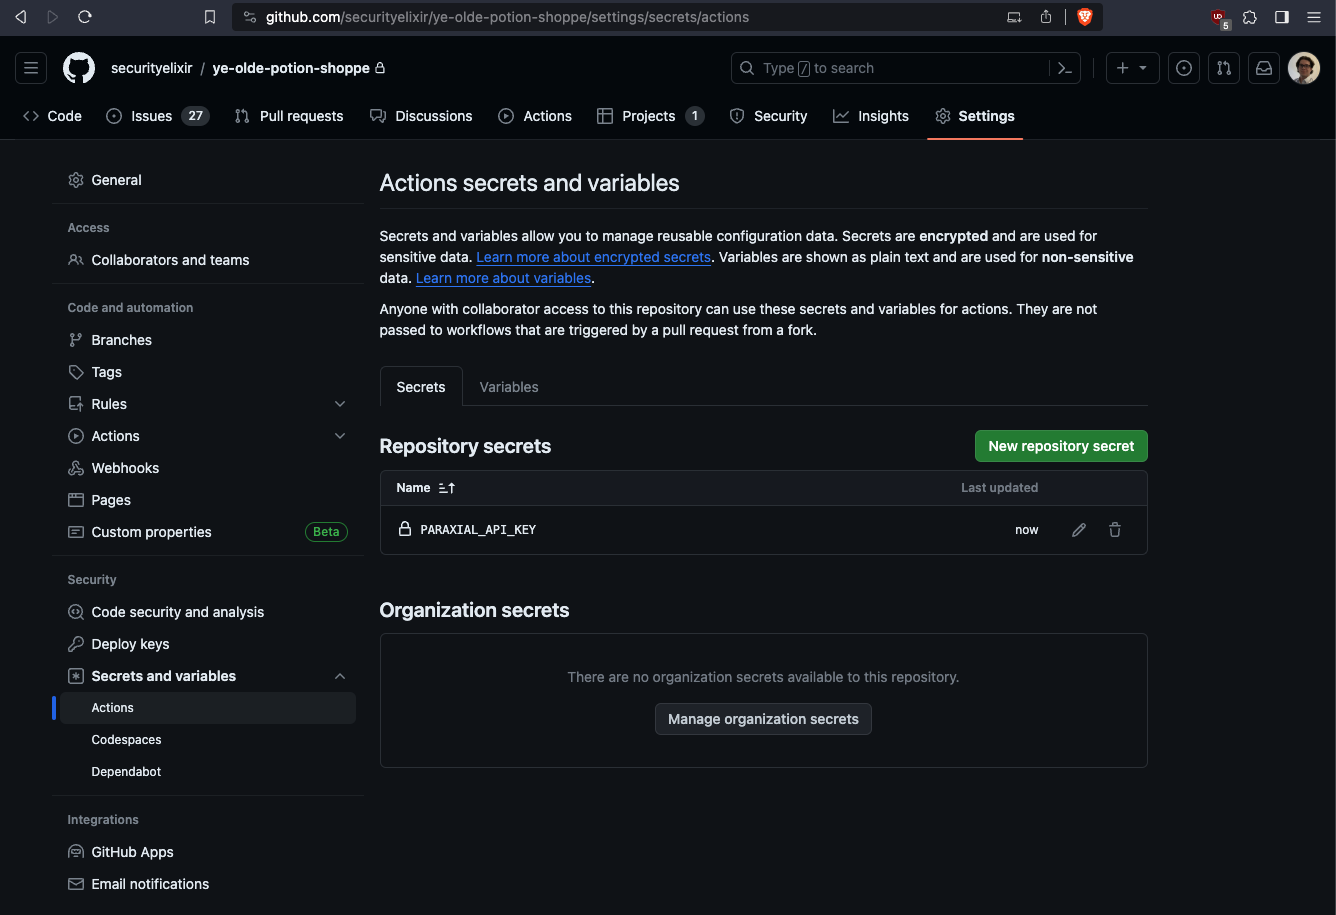The height and width of the screenshot is (915, 1336).
Task: Click the GitHub octocat logo
Action: [78, 67]
